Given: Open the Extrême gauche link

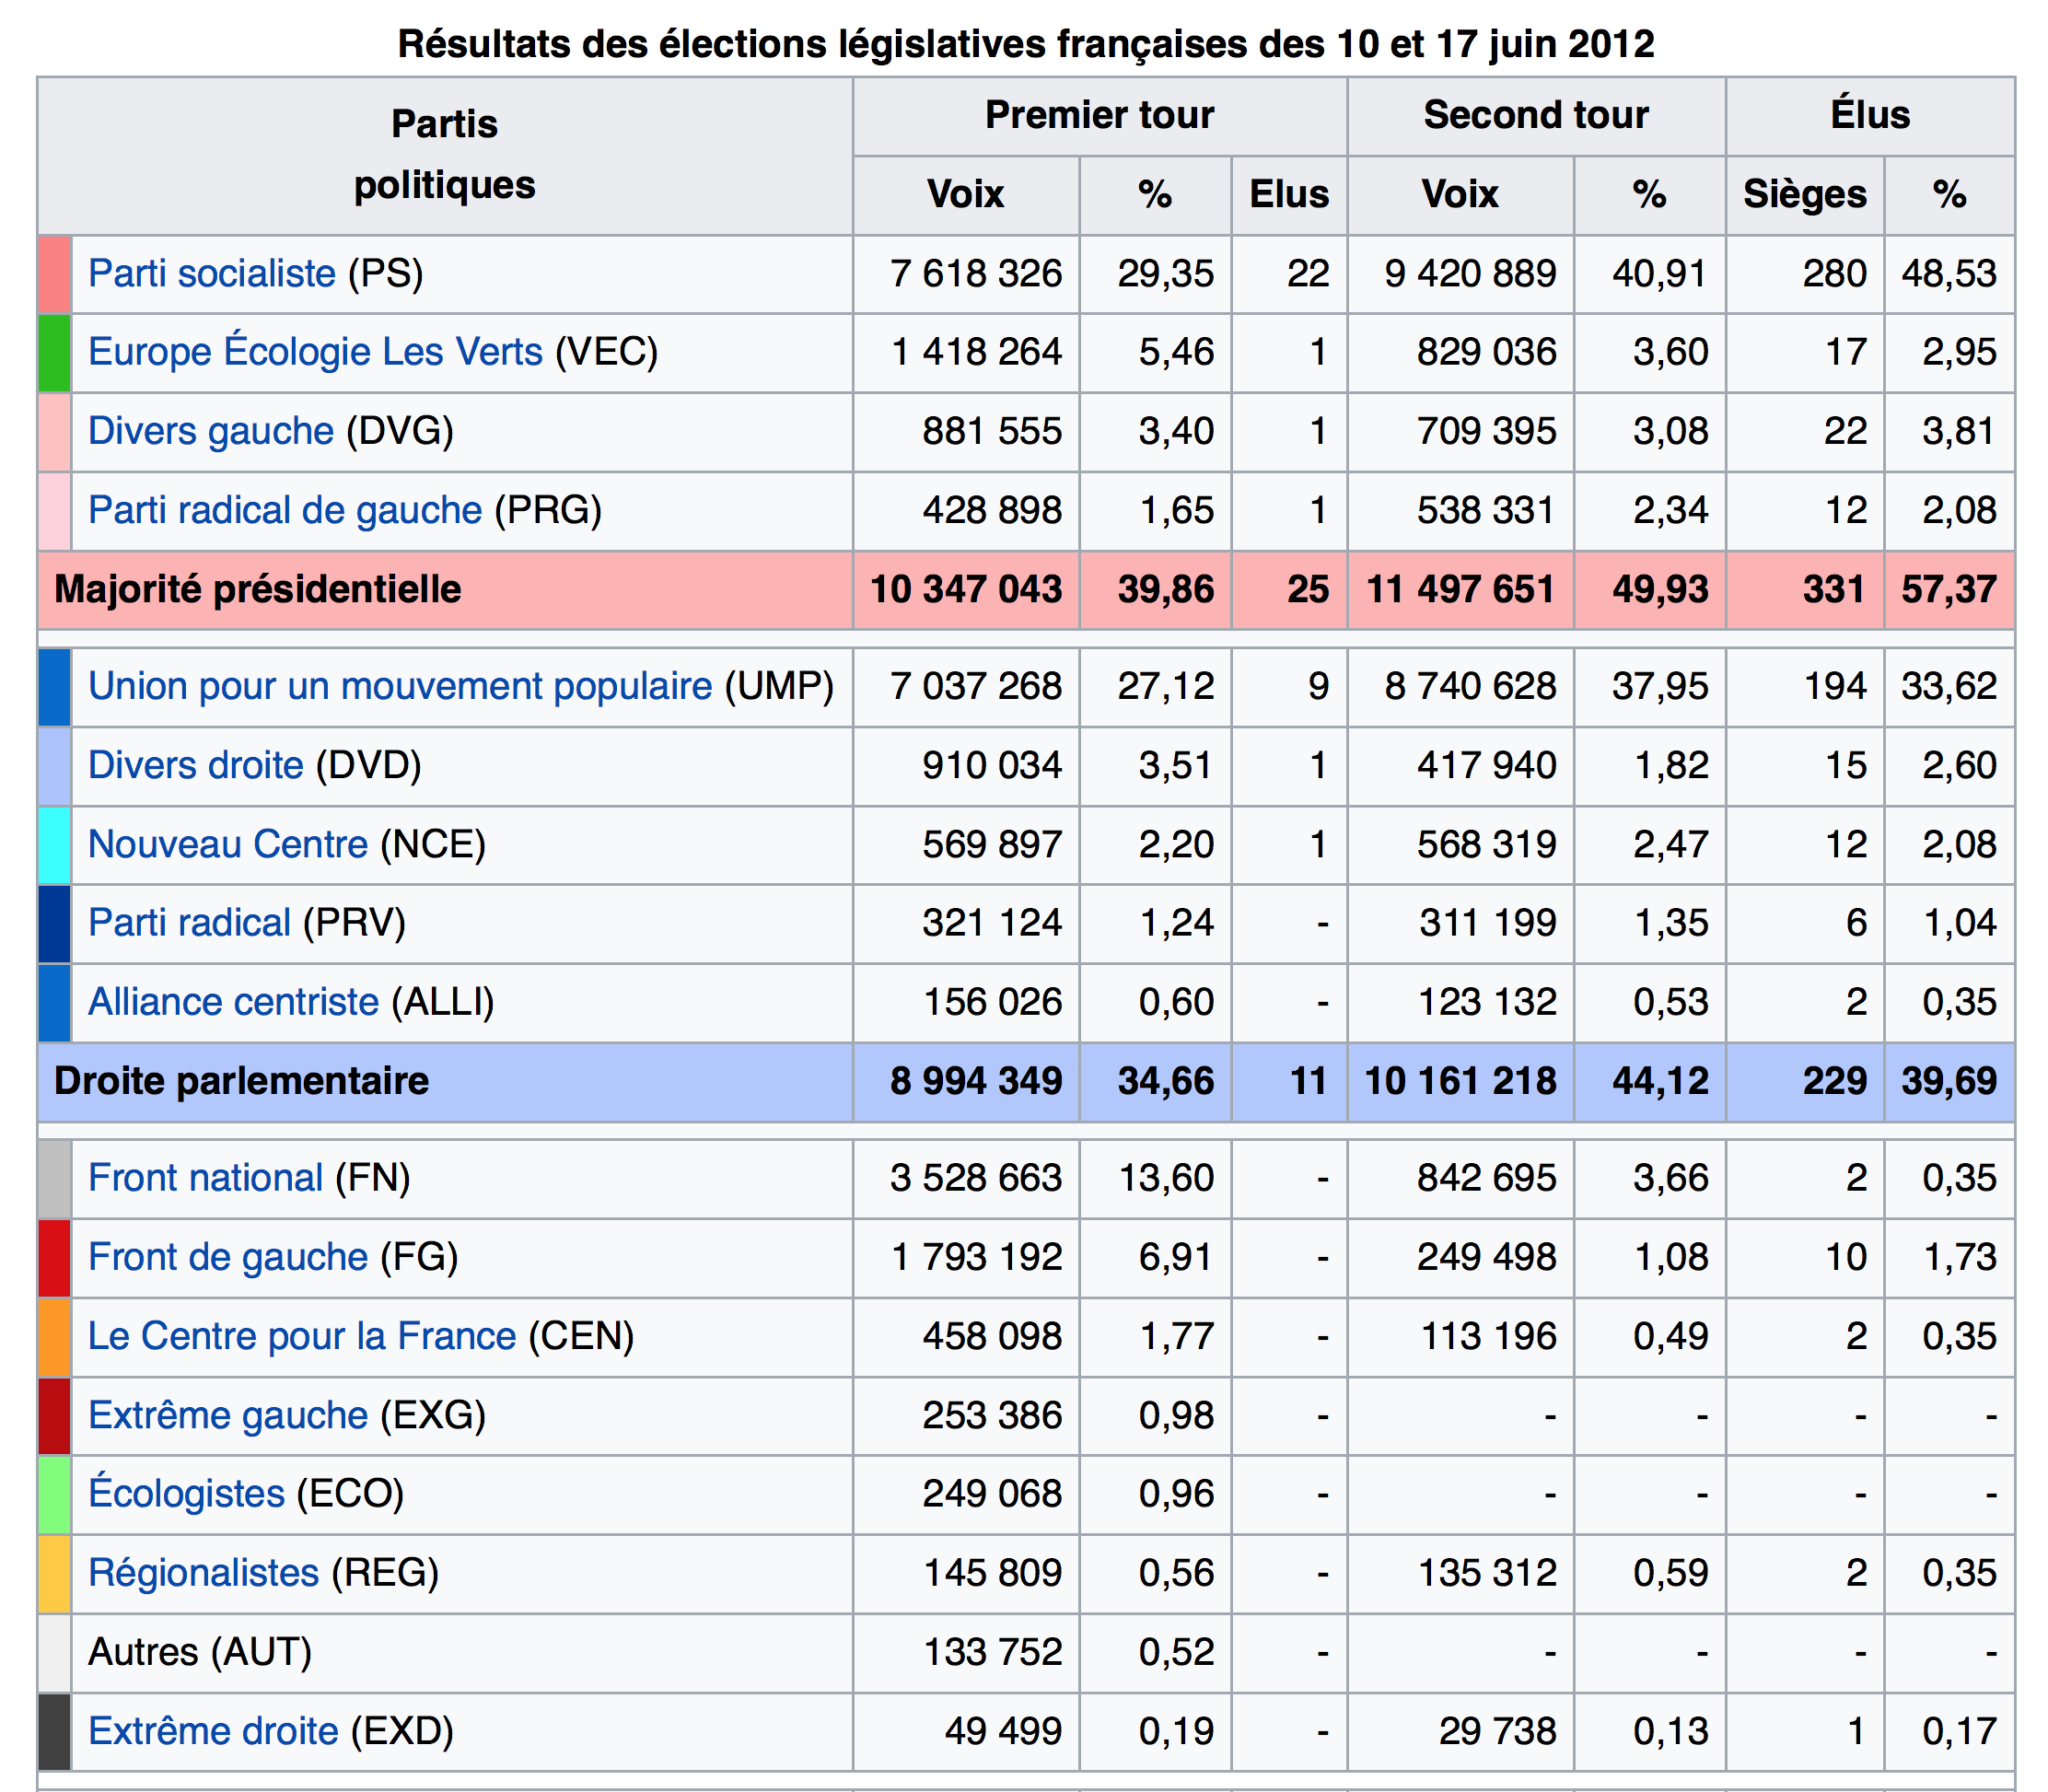Looking at the screenshot, I should (228, 1415).
